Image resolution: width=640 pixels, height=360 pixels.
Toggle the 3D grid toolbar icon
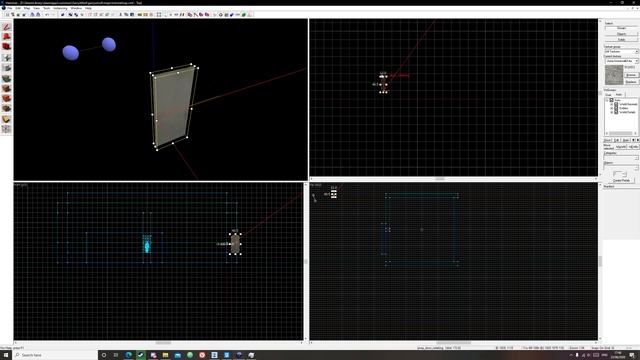click(13, 15)
